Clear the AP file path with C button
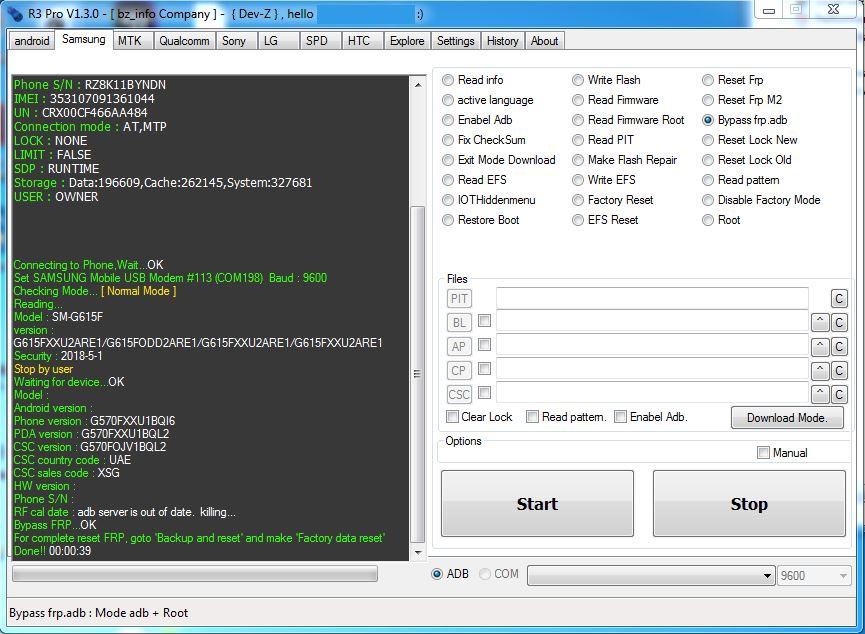Viewport: 865px width, 634px height. point(839,347)
